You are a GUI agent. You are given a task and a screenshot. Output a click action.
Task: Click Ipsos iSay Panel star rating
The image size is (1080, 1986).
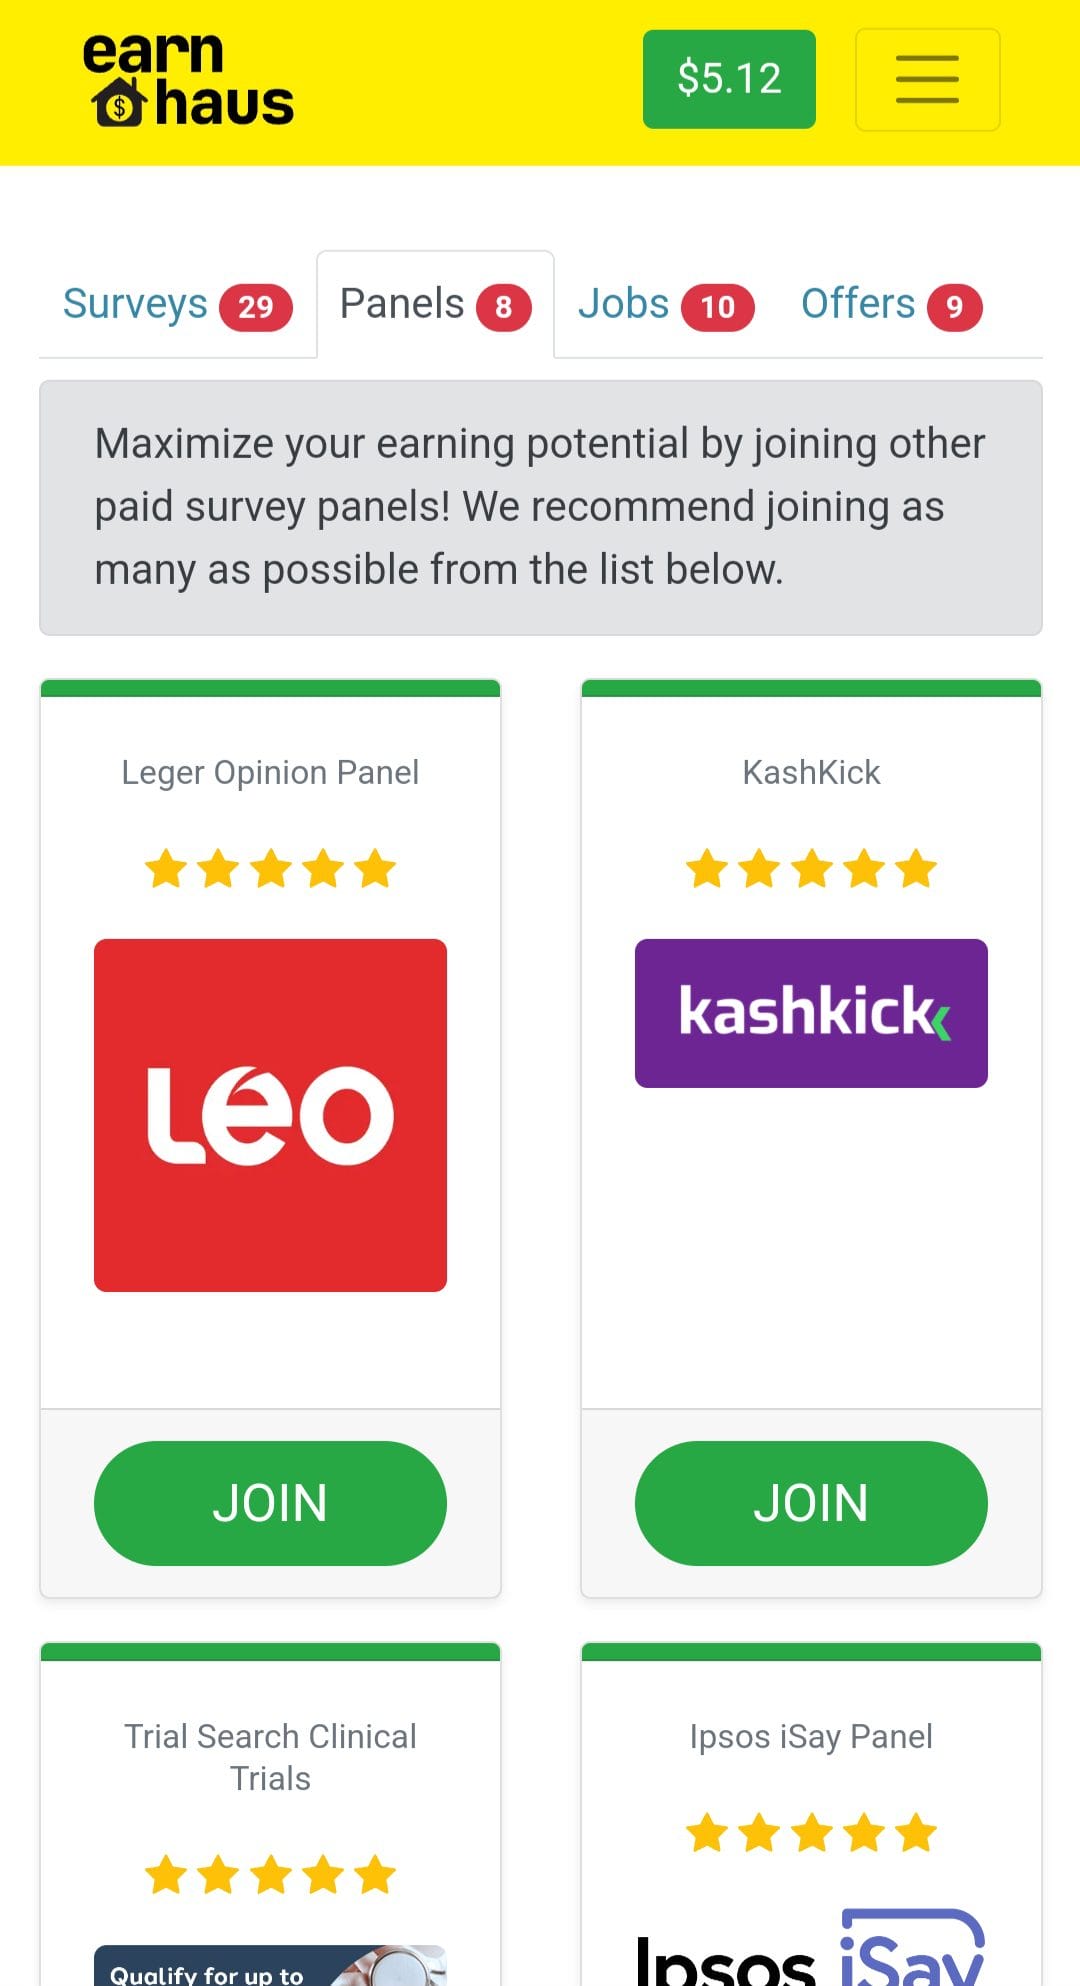(x=811, y=1833)
